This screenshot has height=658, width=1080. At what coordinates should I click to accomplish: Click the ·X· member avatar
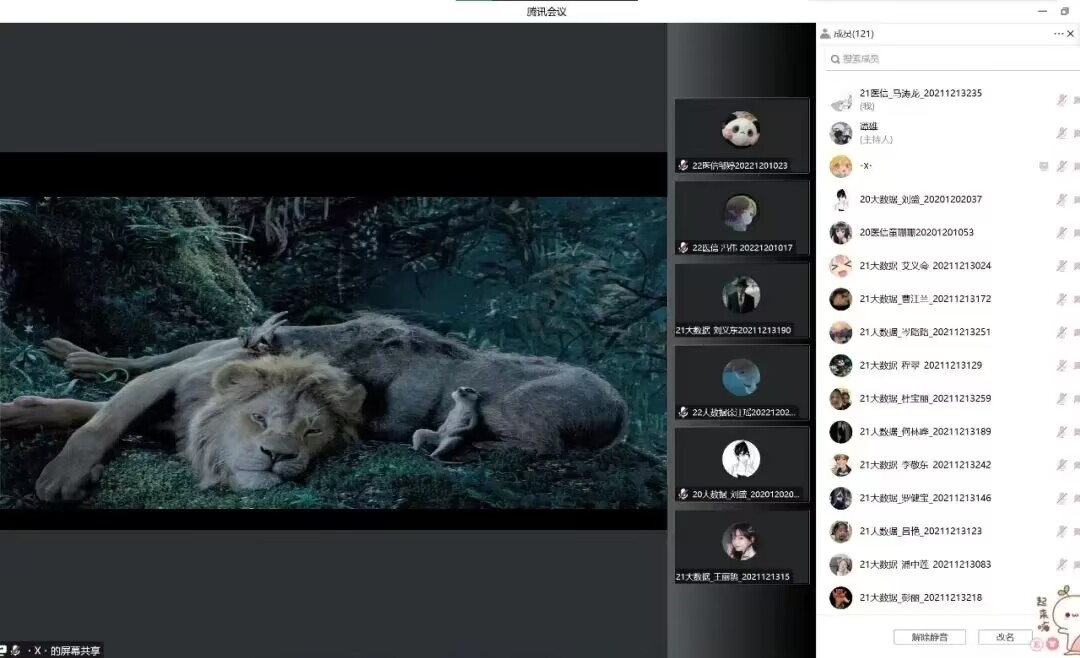pos(840,166)
